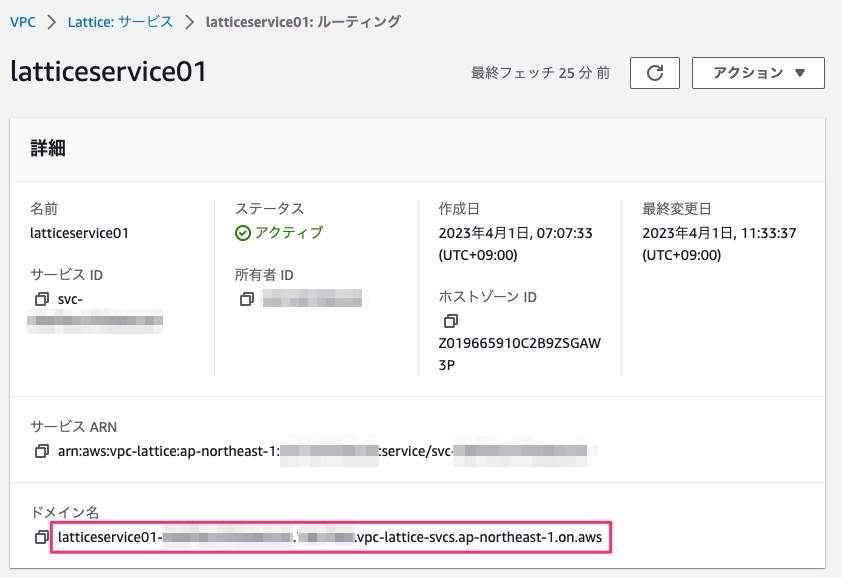Screen dimensions: 842x578
Task: Select creation date 2023年4月1日, 07:07:33
Action: pos(516,233)
